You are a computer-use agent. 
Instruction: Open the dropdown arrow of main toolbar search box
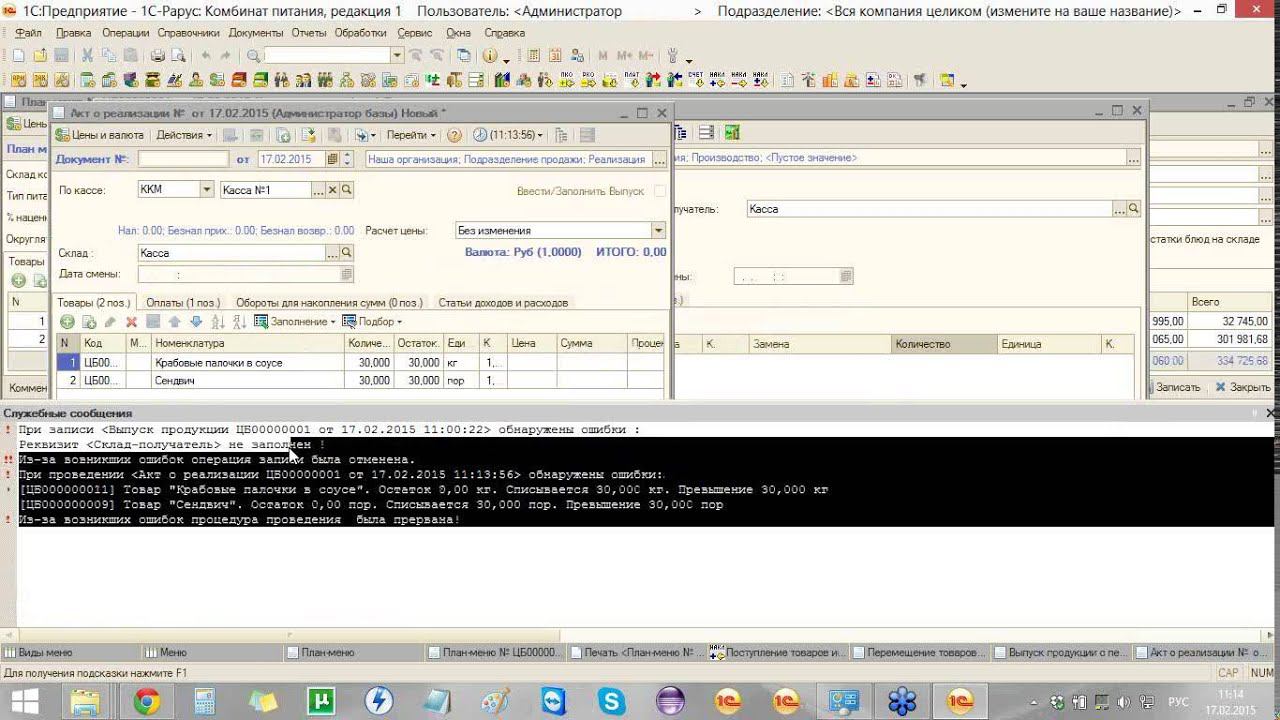[x=397, y=56]
